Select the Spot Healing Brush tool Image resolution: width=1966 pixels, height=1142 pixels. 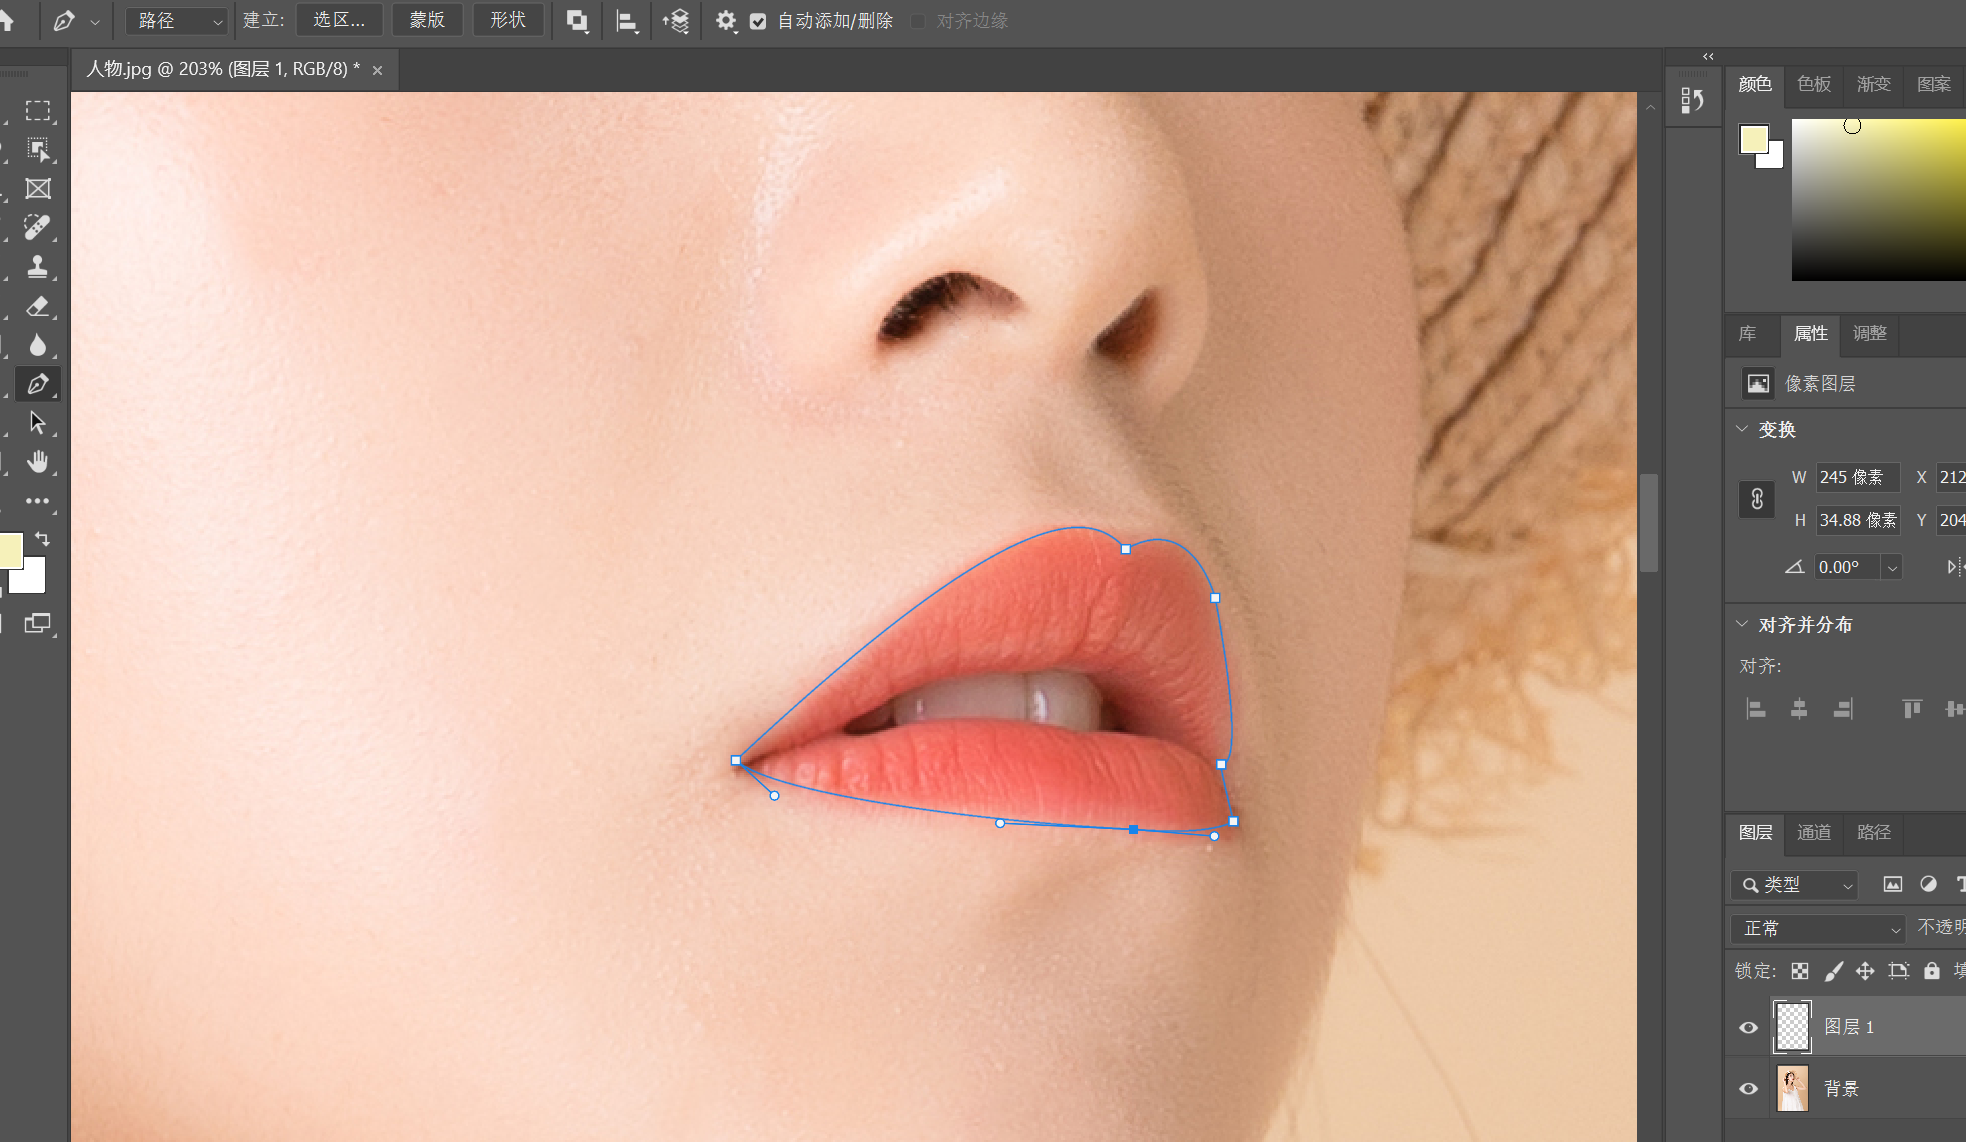38,228
